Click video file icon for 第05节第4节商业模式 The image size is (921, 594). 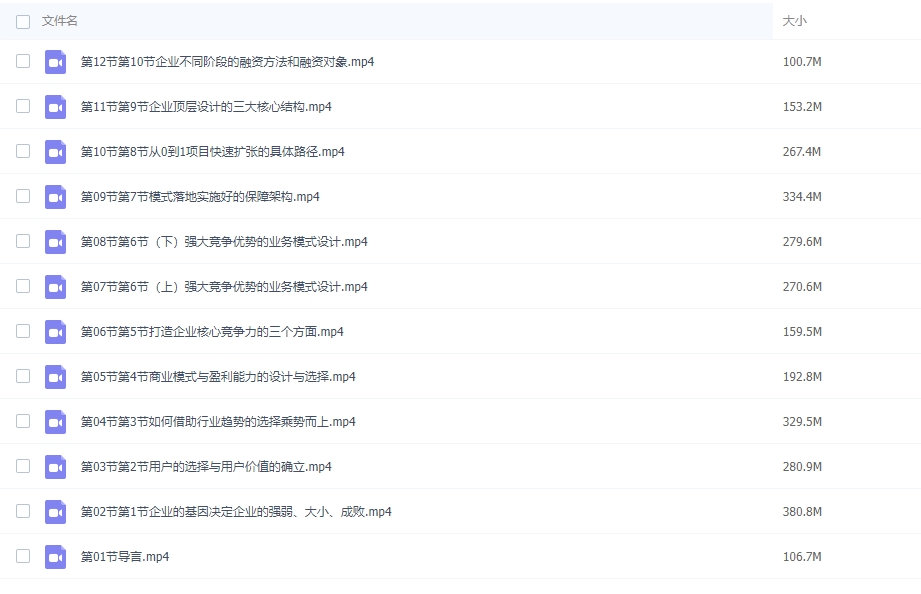tap(55, 377)
